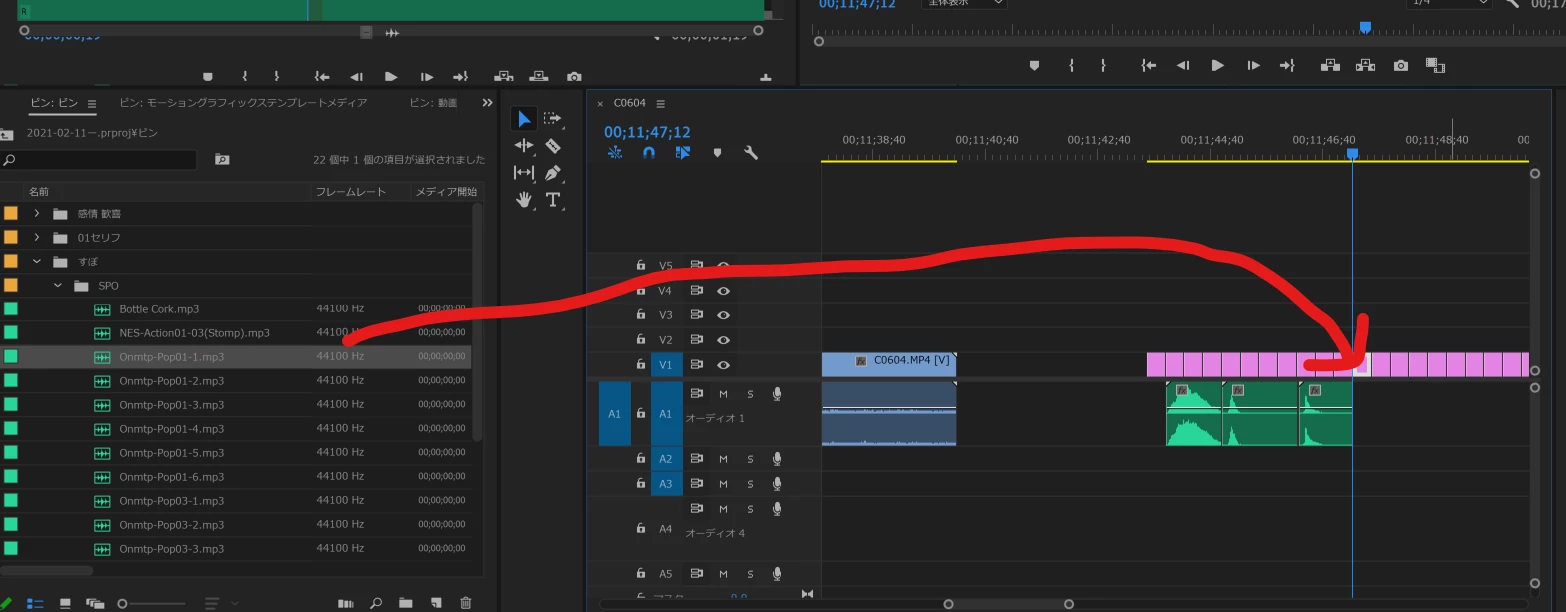Open sort icons dropdown at project panel bottom

point(221,603)
